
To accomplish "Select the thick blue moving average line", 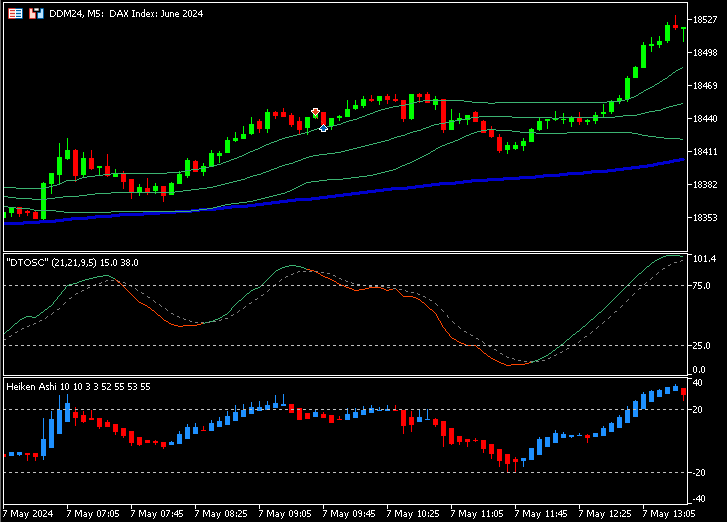I will click(343, 194).
